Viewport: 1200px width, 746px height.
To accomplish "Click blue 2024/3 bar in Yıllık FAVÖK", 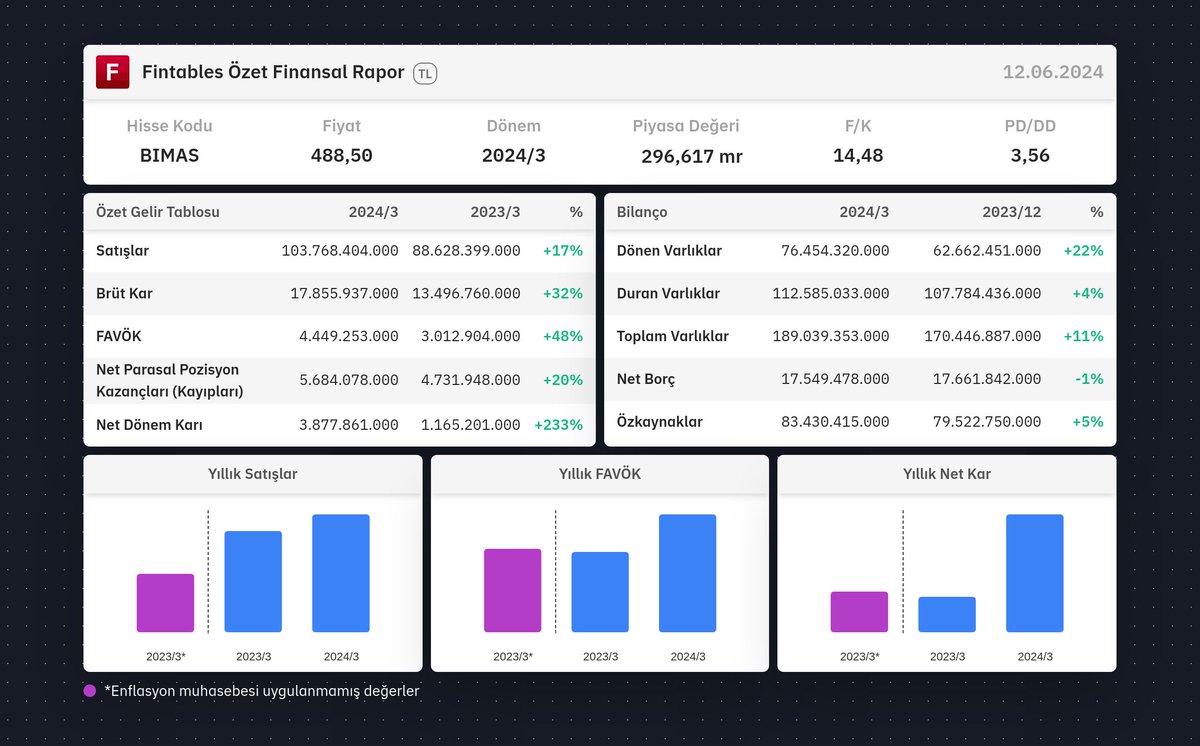I will tap(688, 573).
